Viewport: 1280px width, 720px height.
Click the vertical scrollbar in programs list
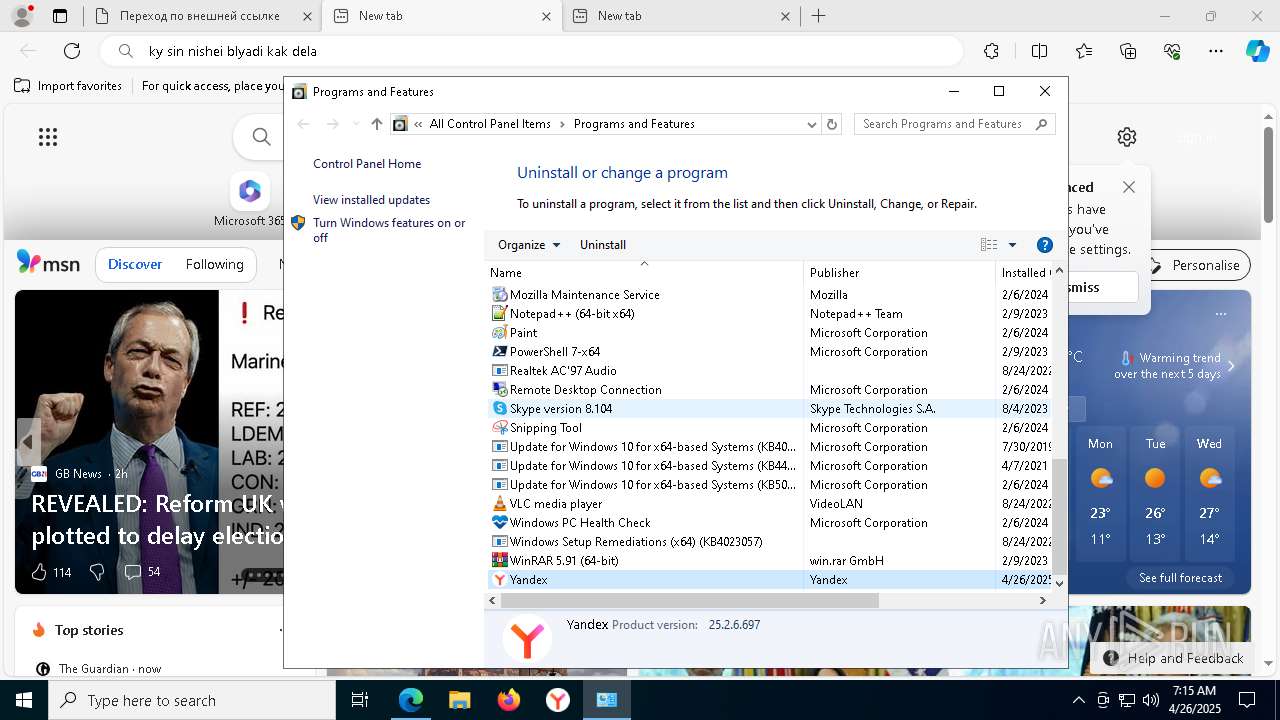click(x=1059, y=516)
